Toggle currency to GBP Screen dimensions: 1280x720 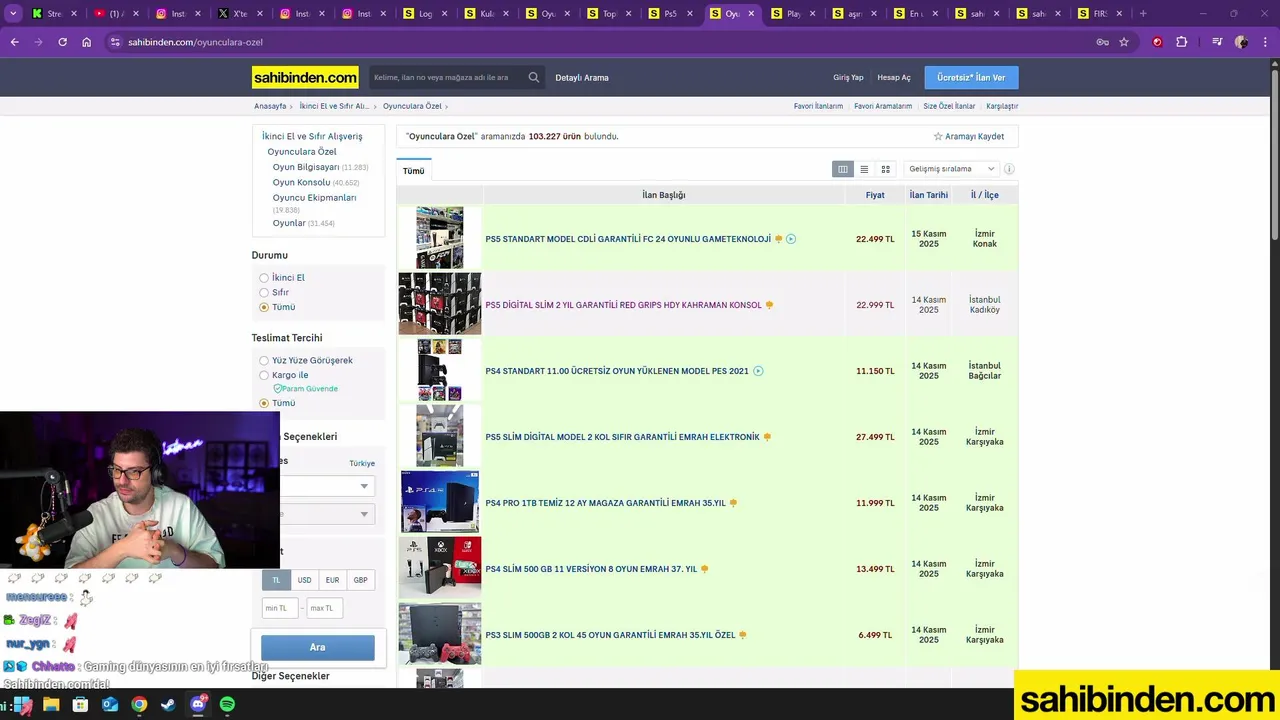pos(360,580)
